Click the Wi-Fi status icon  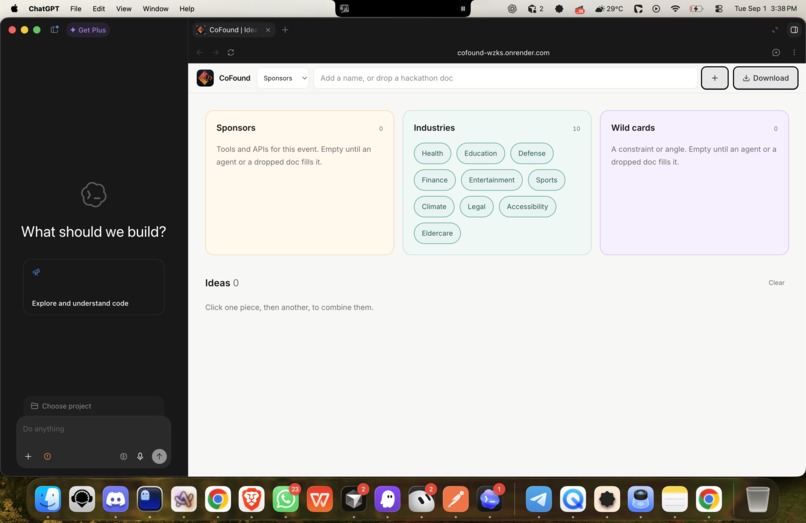coord(675,9)
